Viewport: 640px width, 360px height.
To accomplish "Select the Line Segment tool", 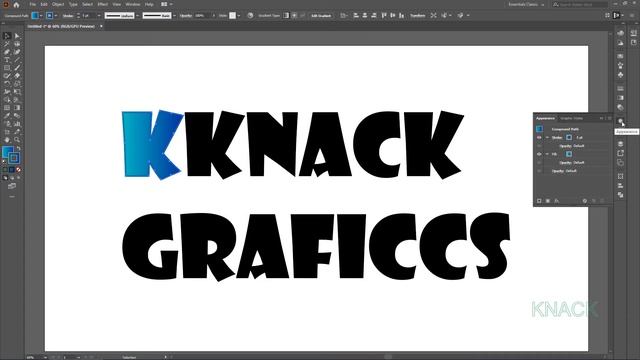I will coord(17,60).
